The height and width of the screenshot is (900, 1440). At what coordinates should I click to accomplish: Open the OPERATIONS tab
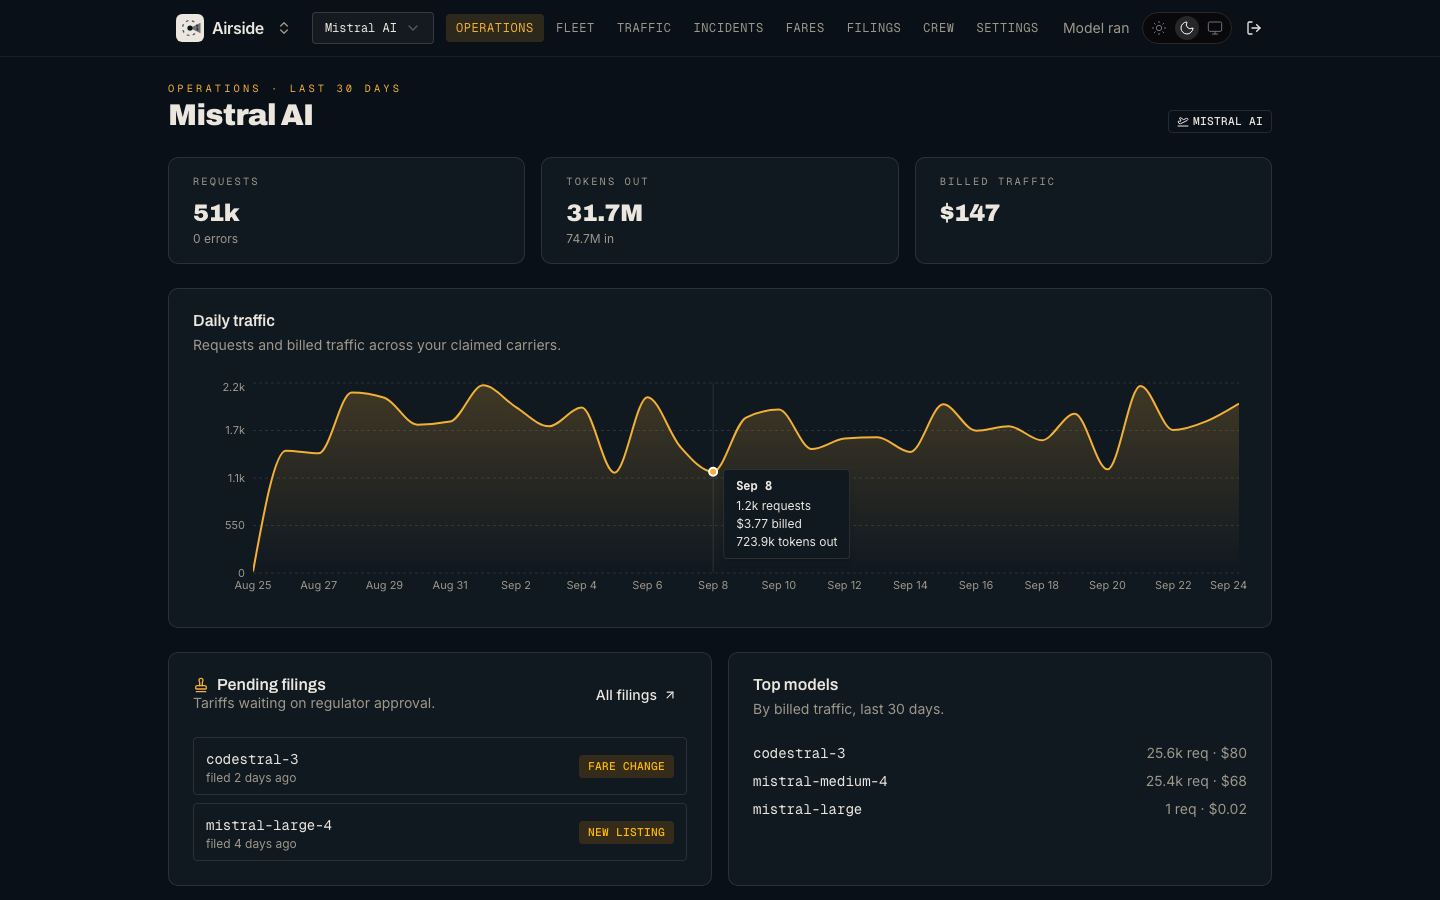tap(495, 28)
